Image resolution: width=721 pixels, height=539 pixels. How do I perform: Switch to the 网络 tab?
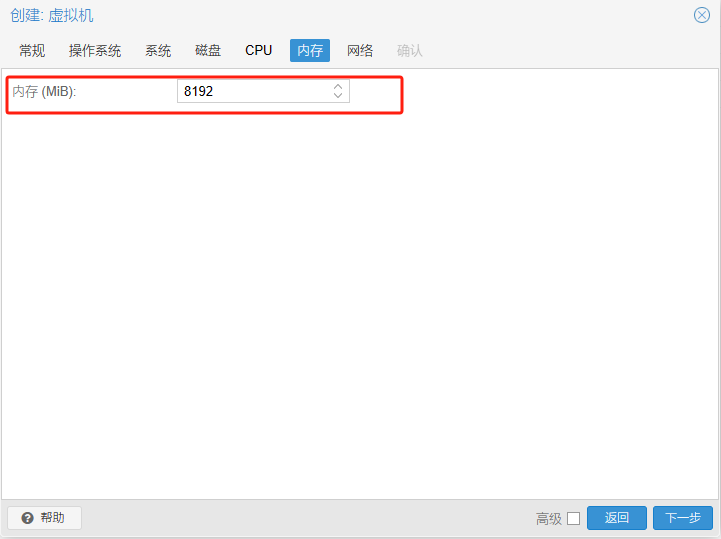360,51
